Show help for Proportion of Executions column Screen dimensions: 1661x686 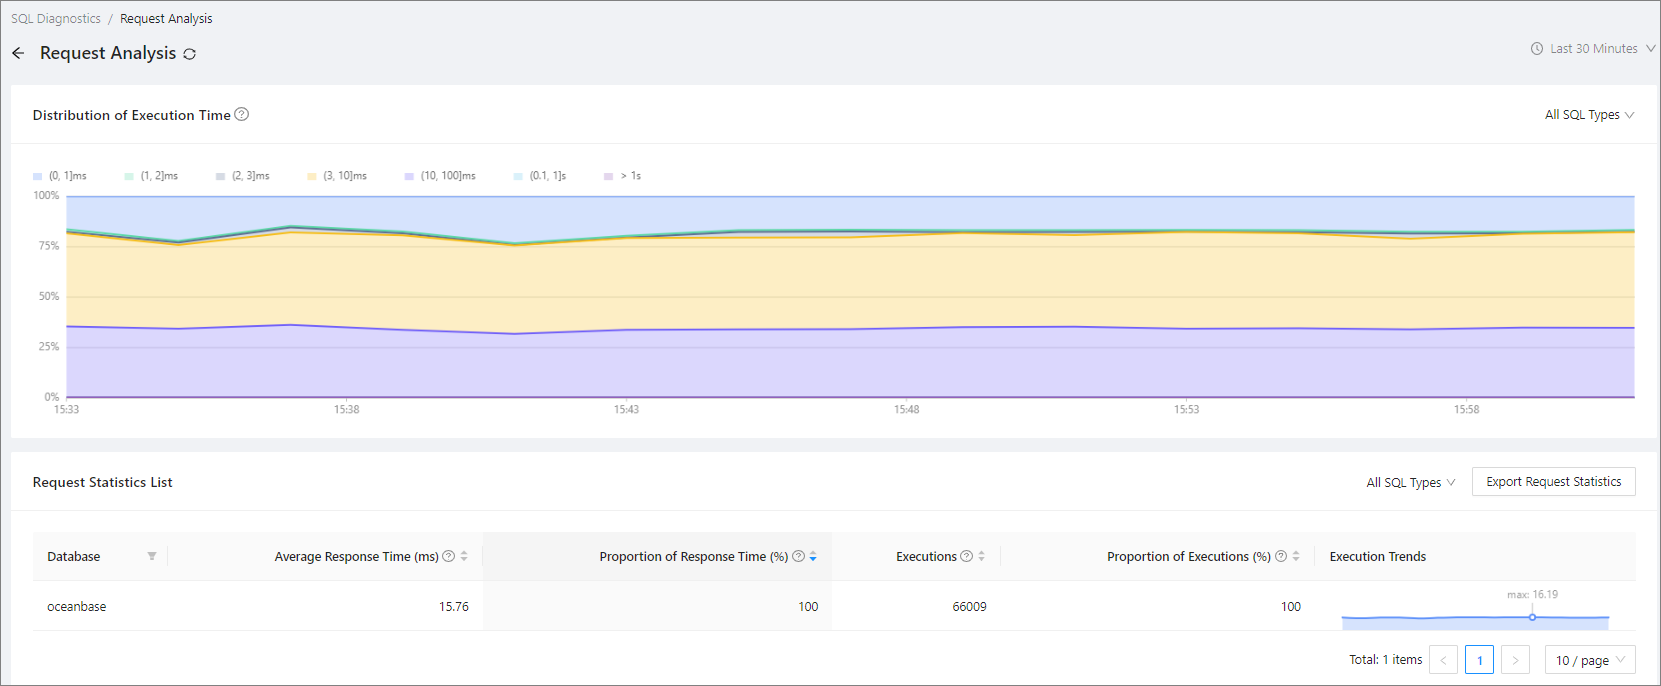(1281, 556)
